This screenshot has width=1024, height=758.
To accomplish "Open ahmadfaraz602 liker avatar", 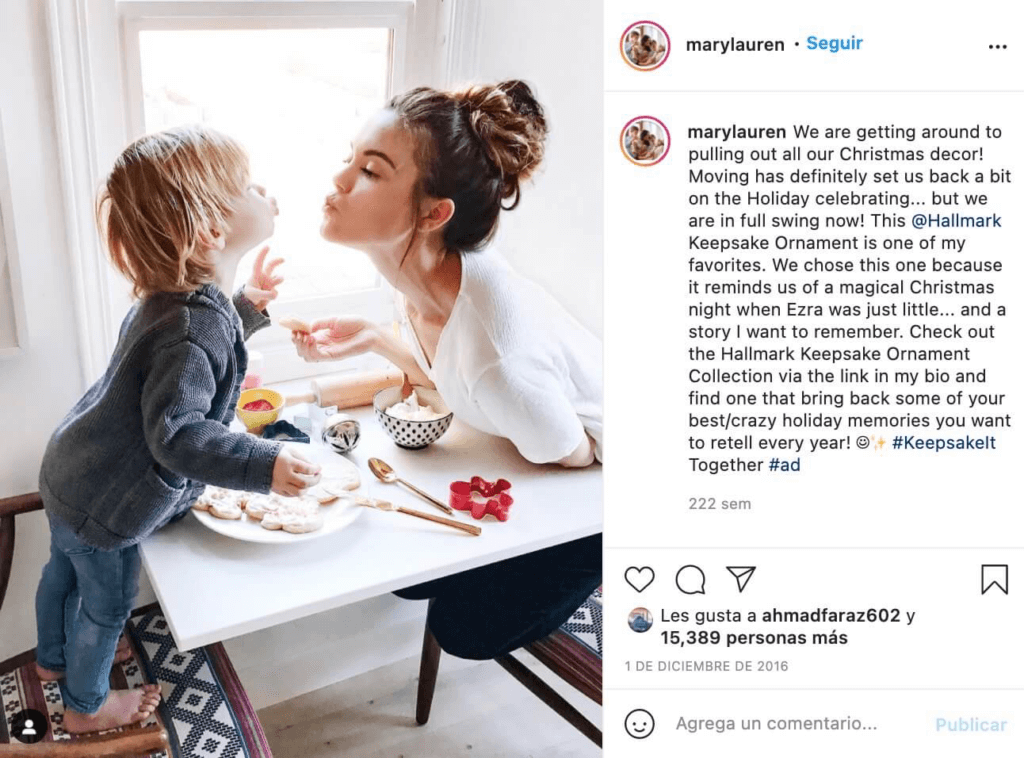I will click(x=640, y=620).
